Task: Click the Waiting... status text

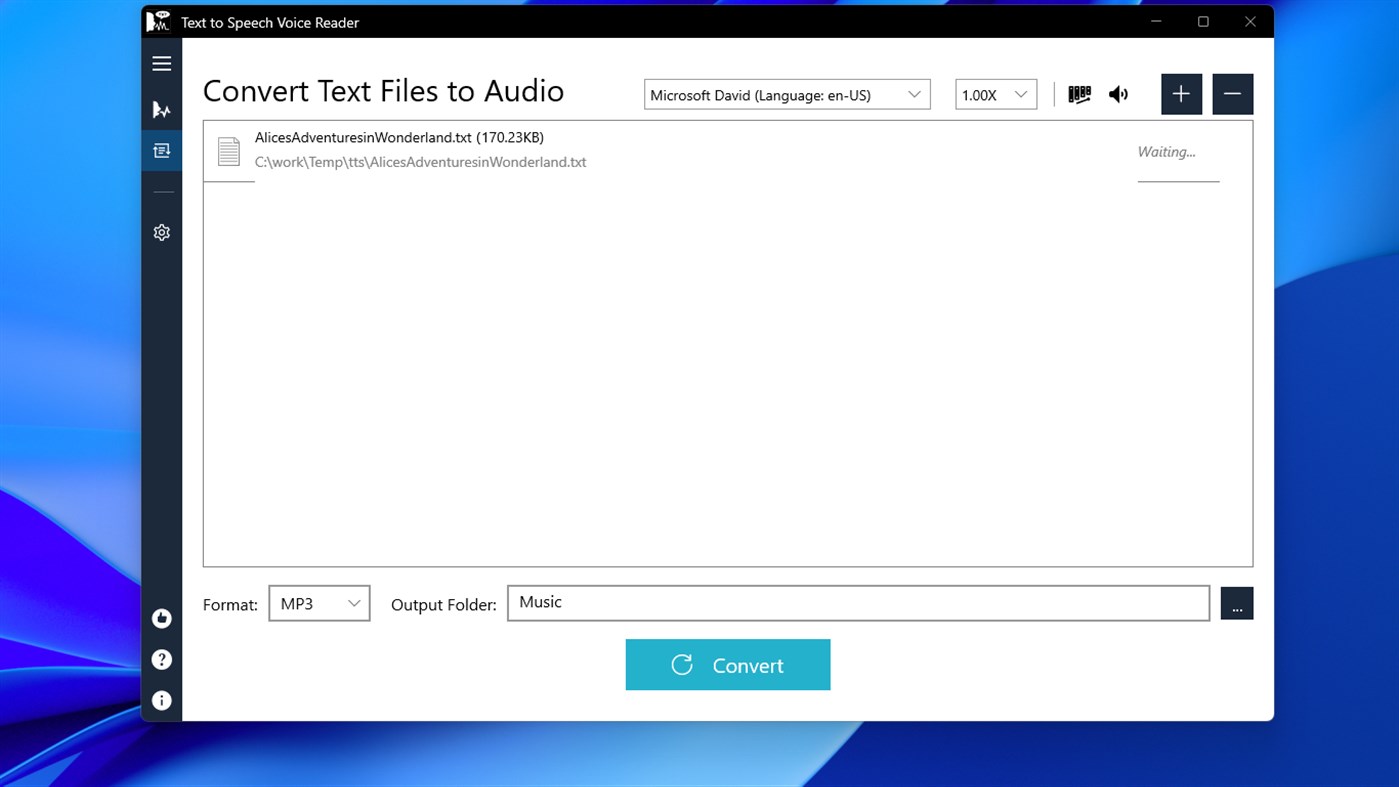Action: [x=1166, y=152]
